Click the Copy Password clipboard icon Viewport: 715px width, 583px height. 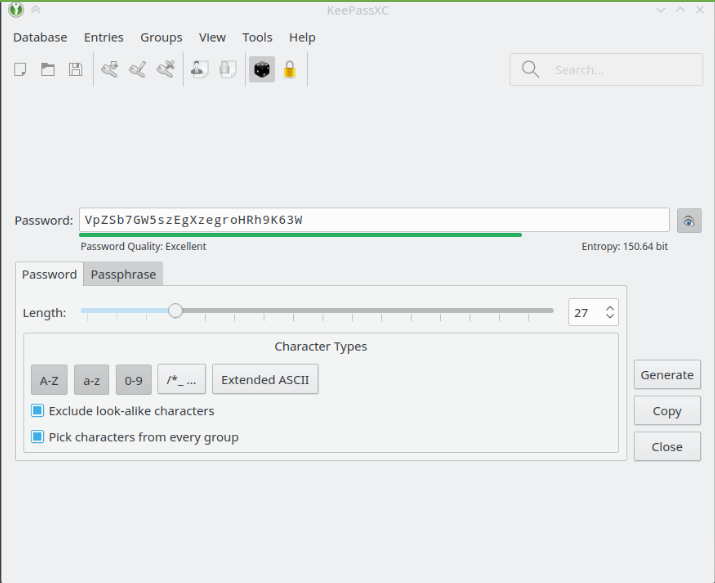pyautogui.click(x=228, y=70)
